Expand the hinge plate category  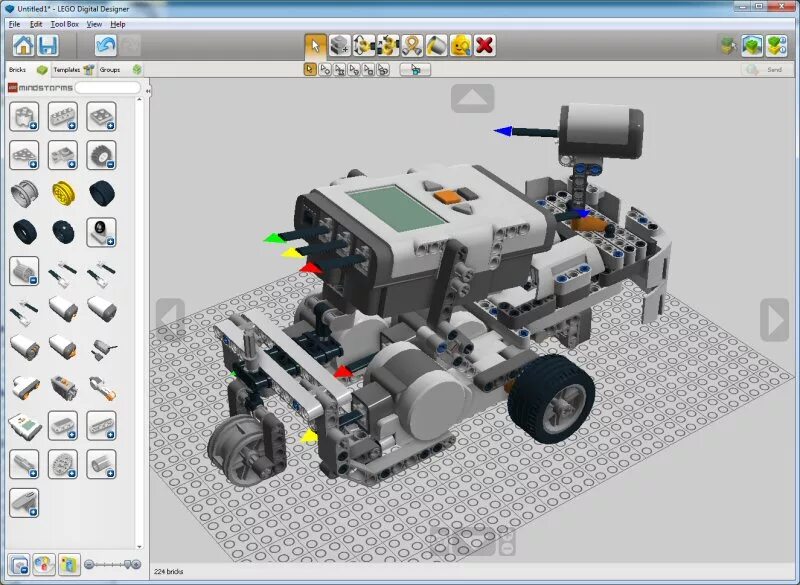[63, 155]
